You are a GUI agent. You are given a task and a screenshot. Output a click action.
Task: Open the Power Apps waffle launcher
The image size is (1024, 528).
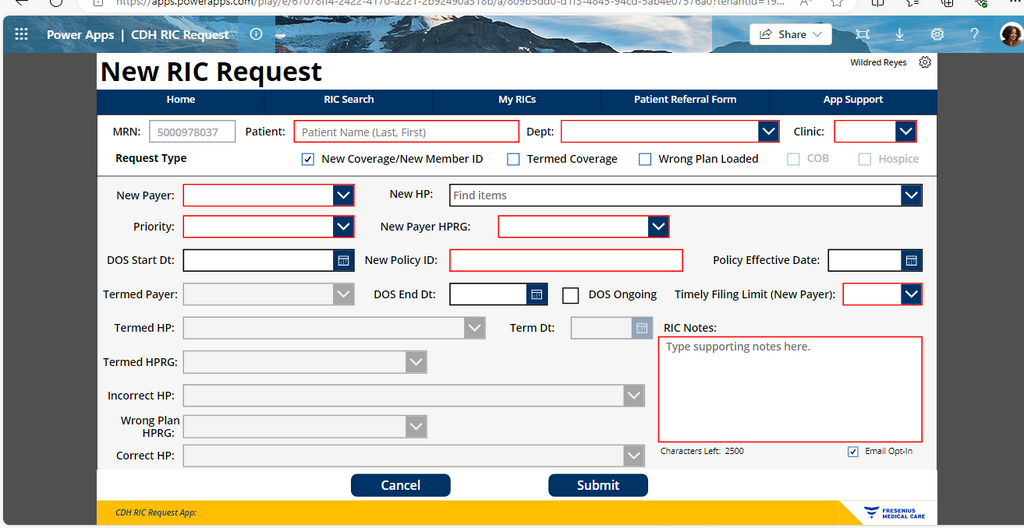(22, 35)
